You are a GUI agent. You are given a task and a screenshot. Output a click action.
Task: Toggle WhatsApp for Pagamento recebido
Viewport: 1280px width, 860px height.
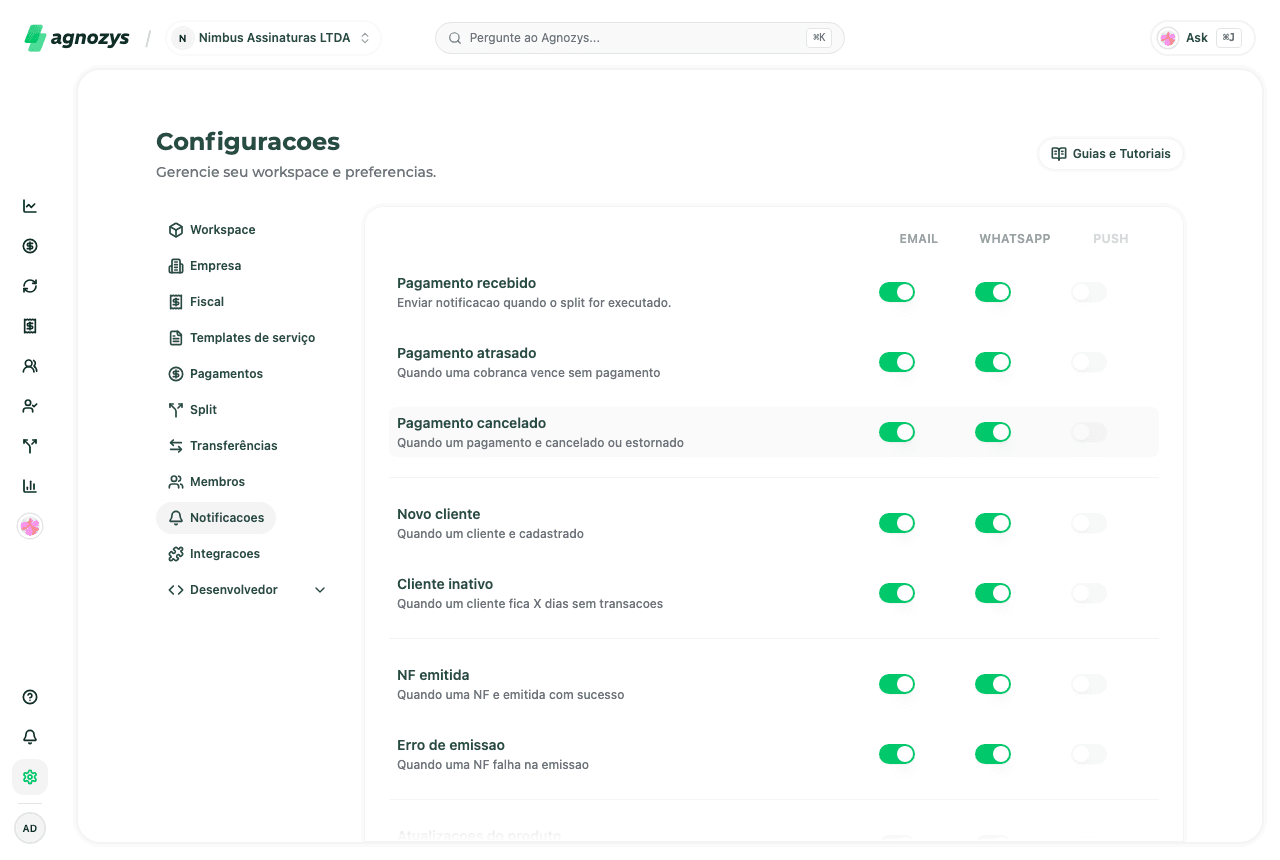[x=993, y=292]
